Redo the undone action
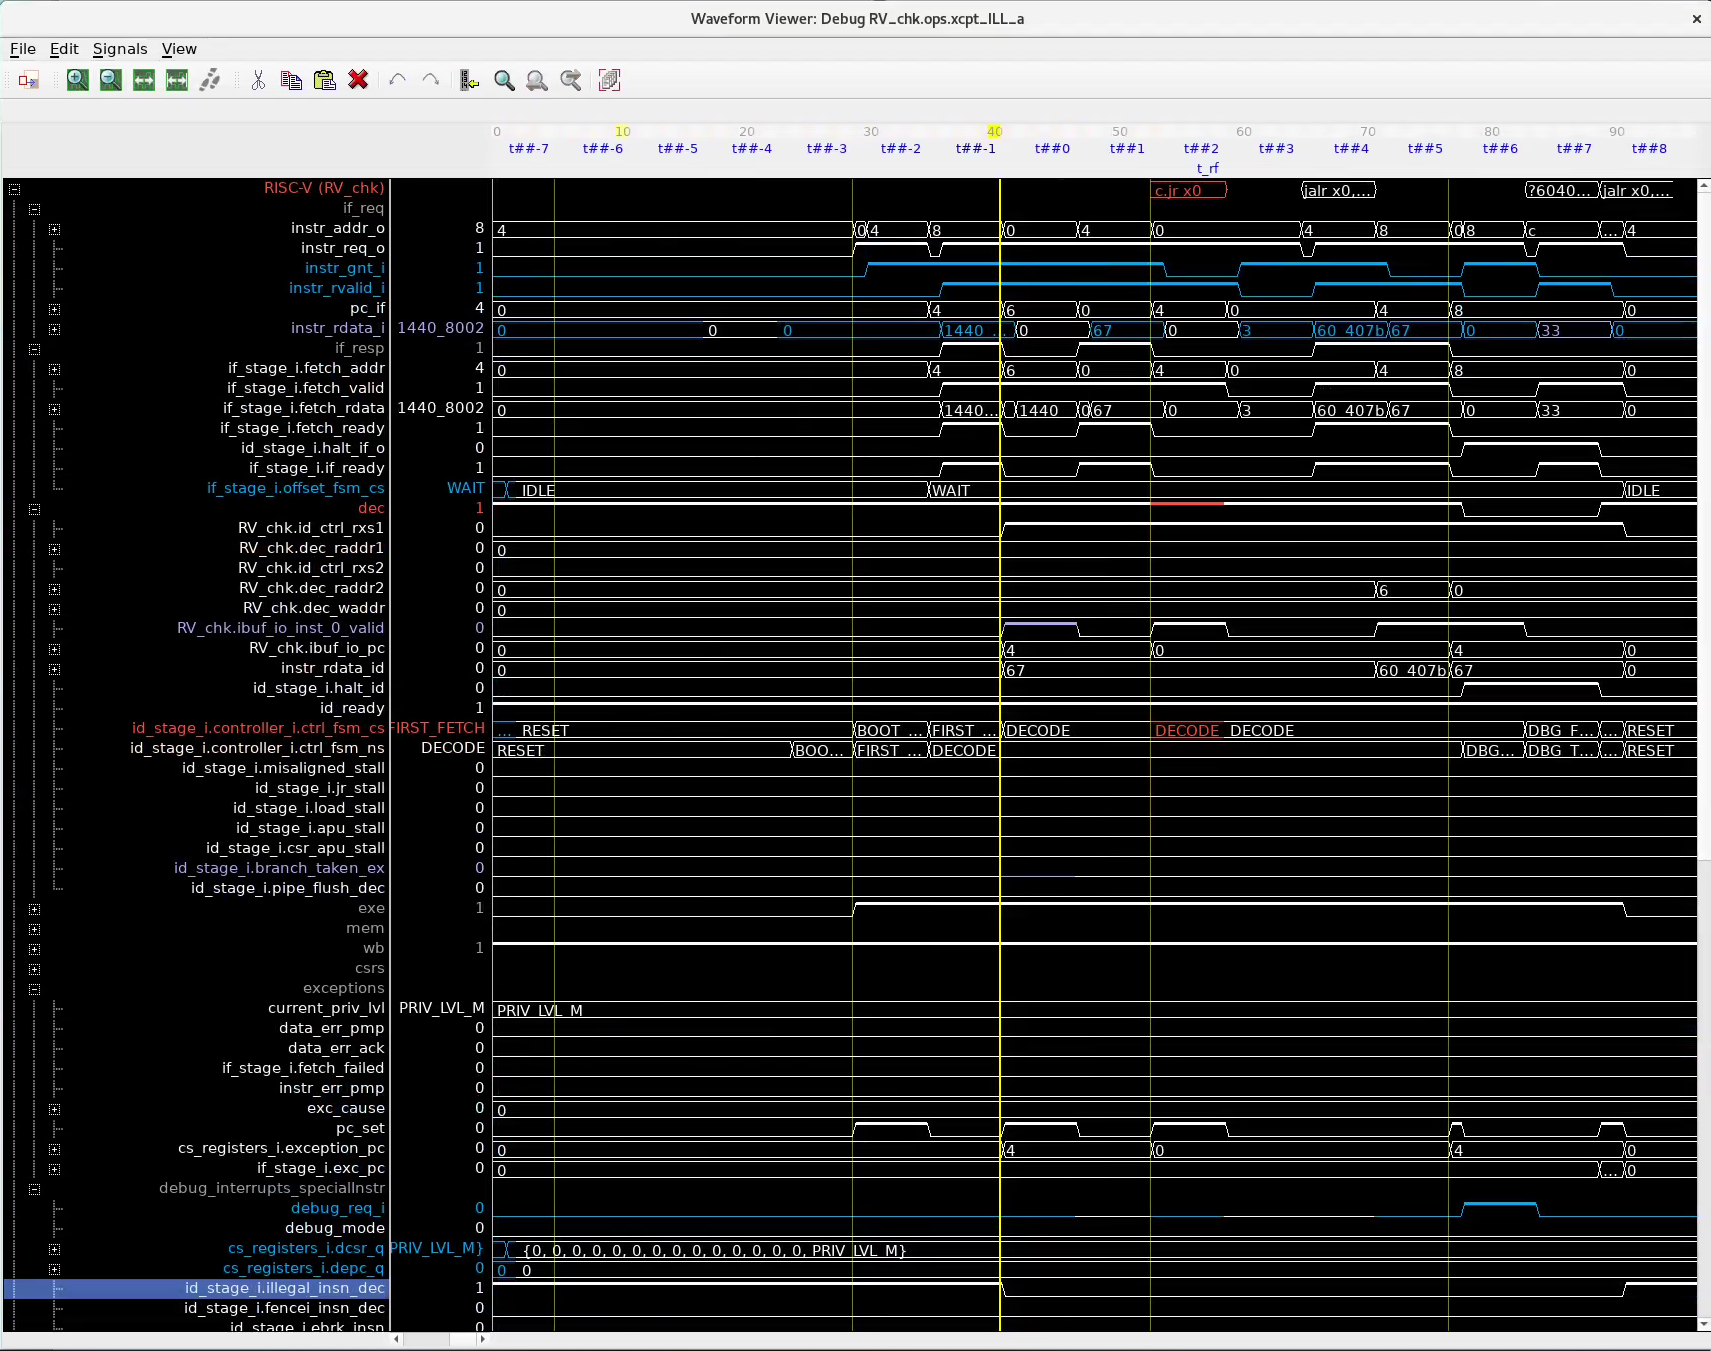 pos(431,80)
